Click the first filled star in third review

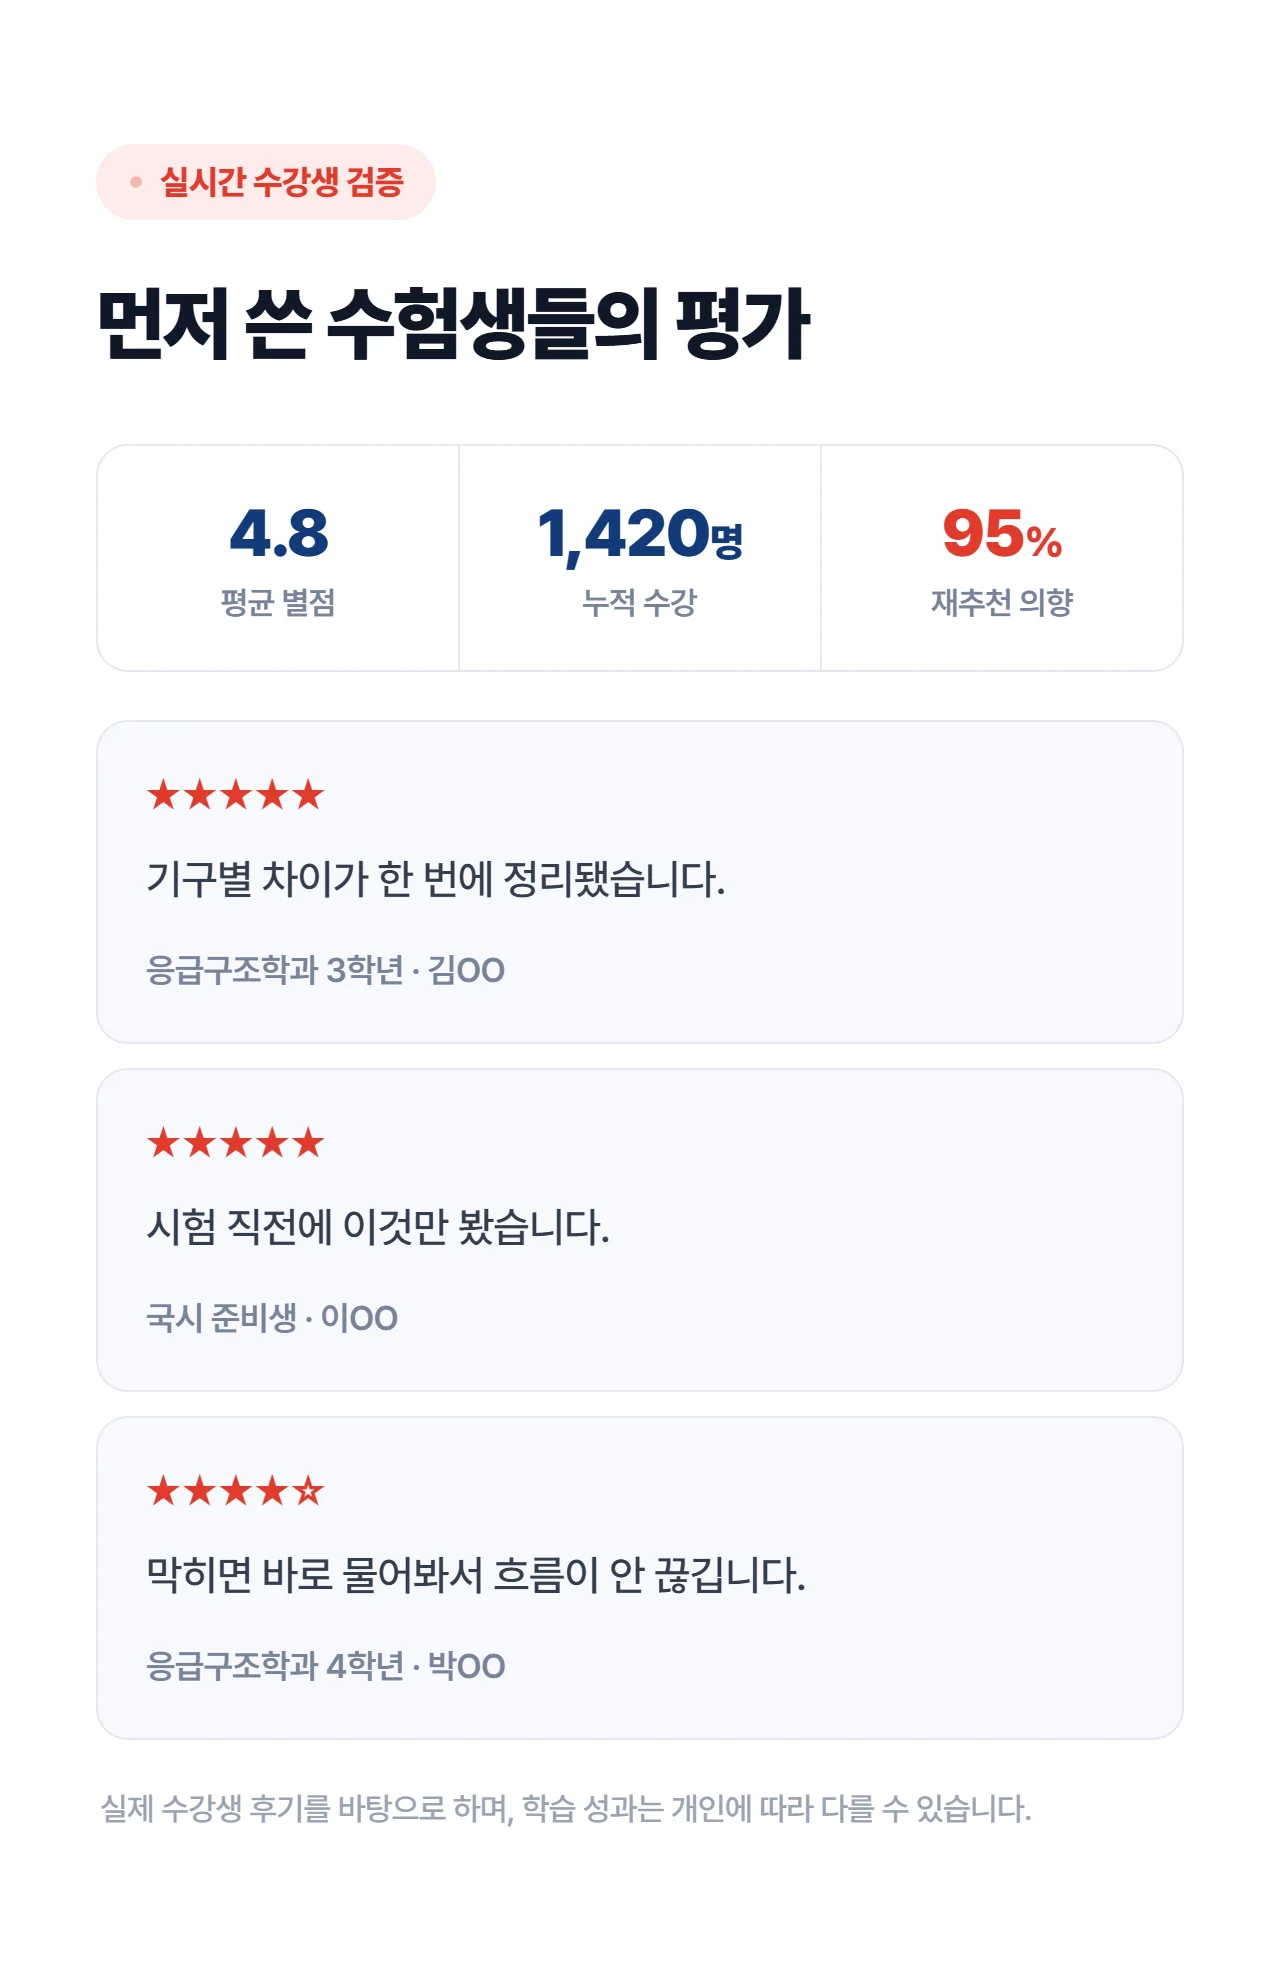(x=163, y=1491)
